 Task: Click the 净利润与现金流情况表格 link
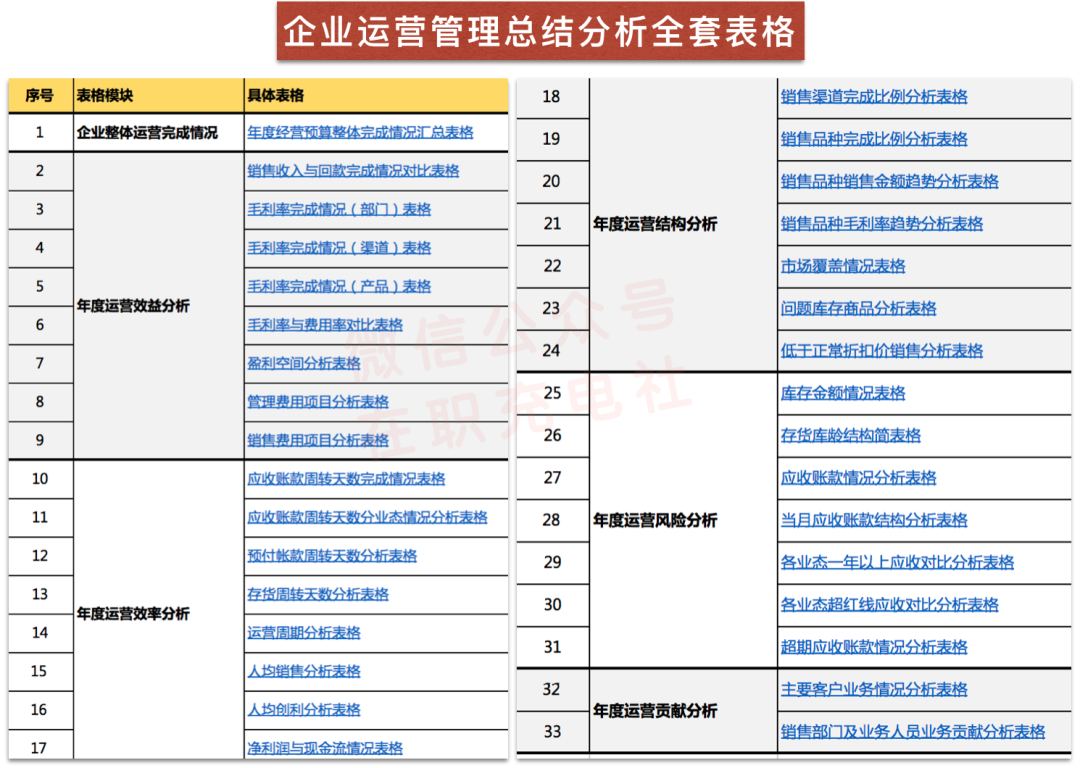click(x=325, y=748)
